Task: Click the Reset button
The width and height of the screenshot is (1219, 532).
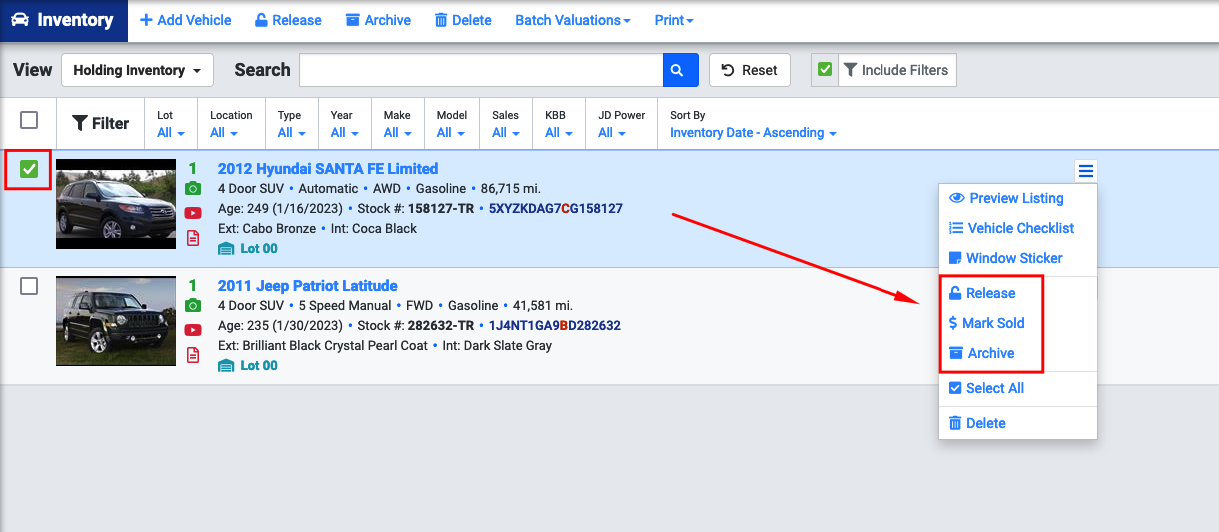Action: 749,70
